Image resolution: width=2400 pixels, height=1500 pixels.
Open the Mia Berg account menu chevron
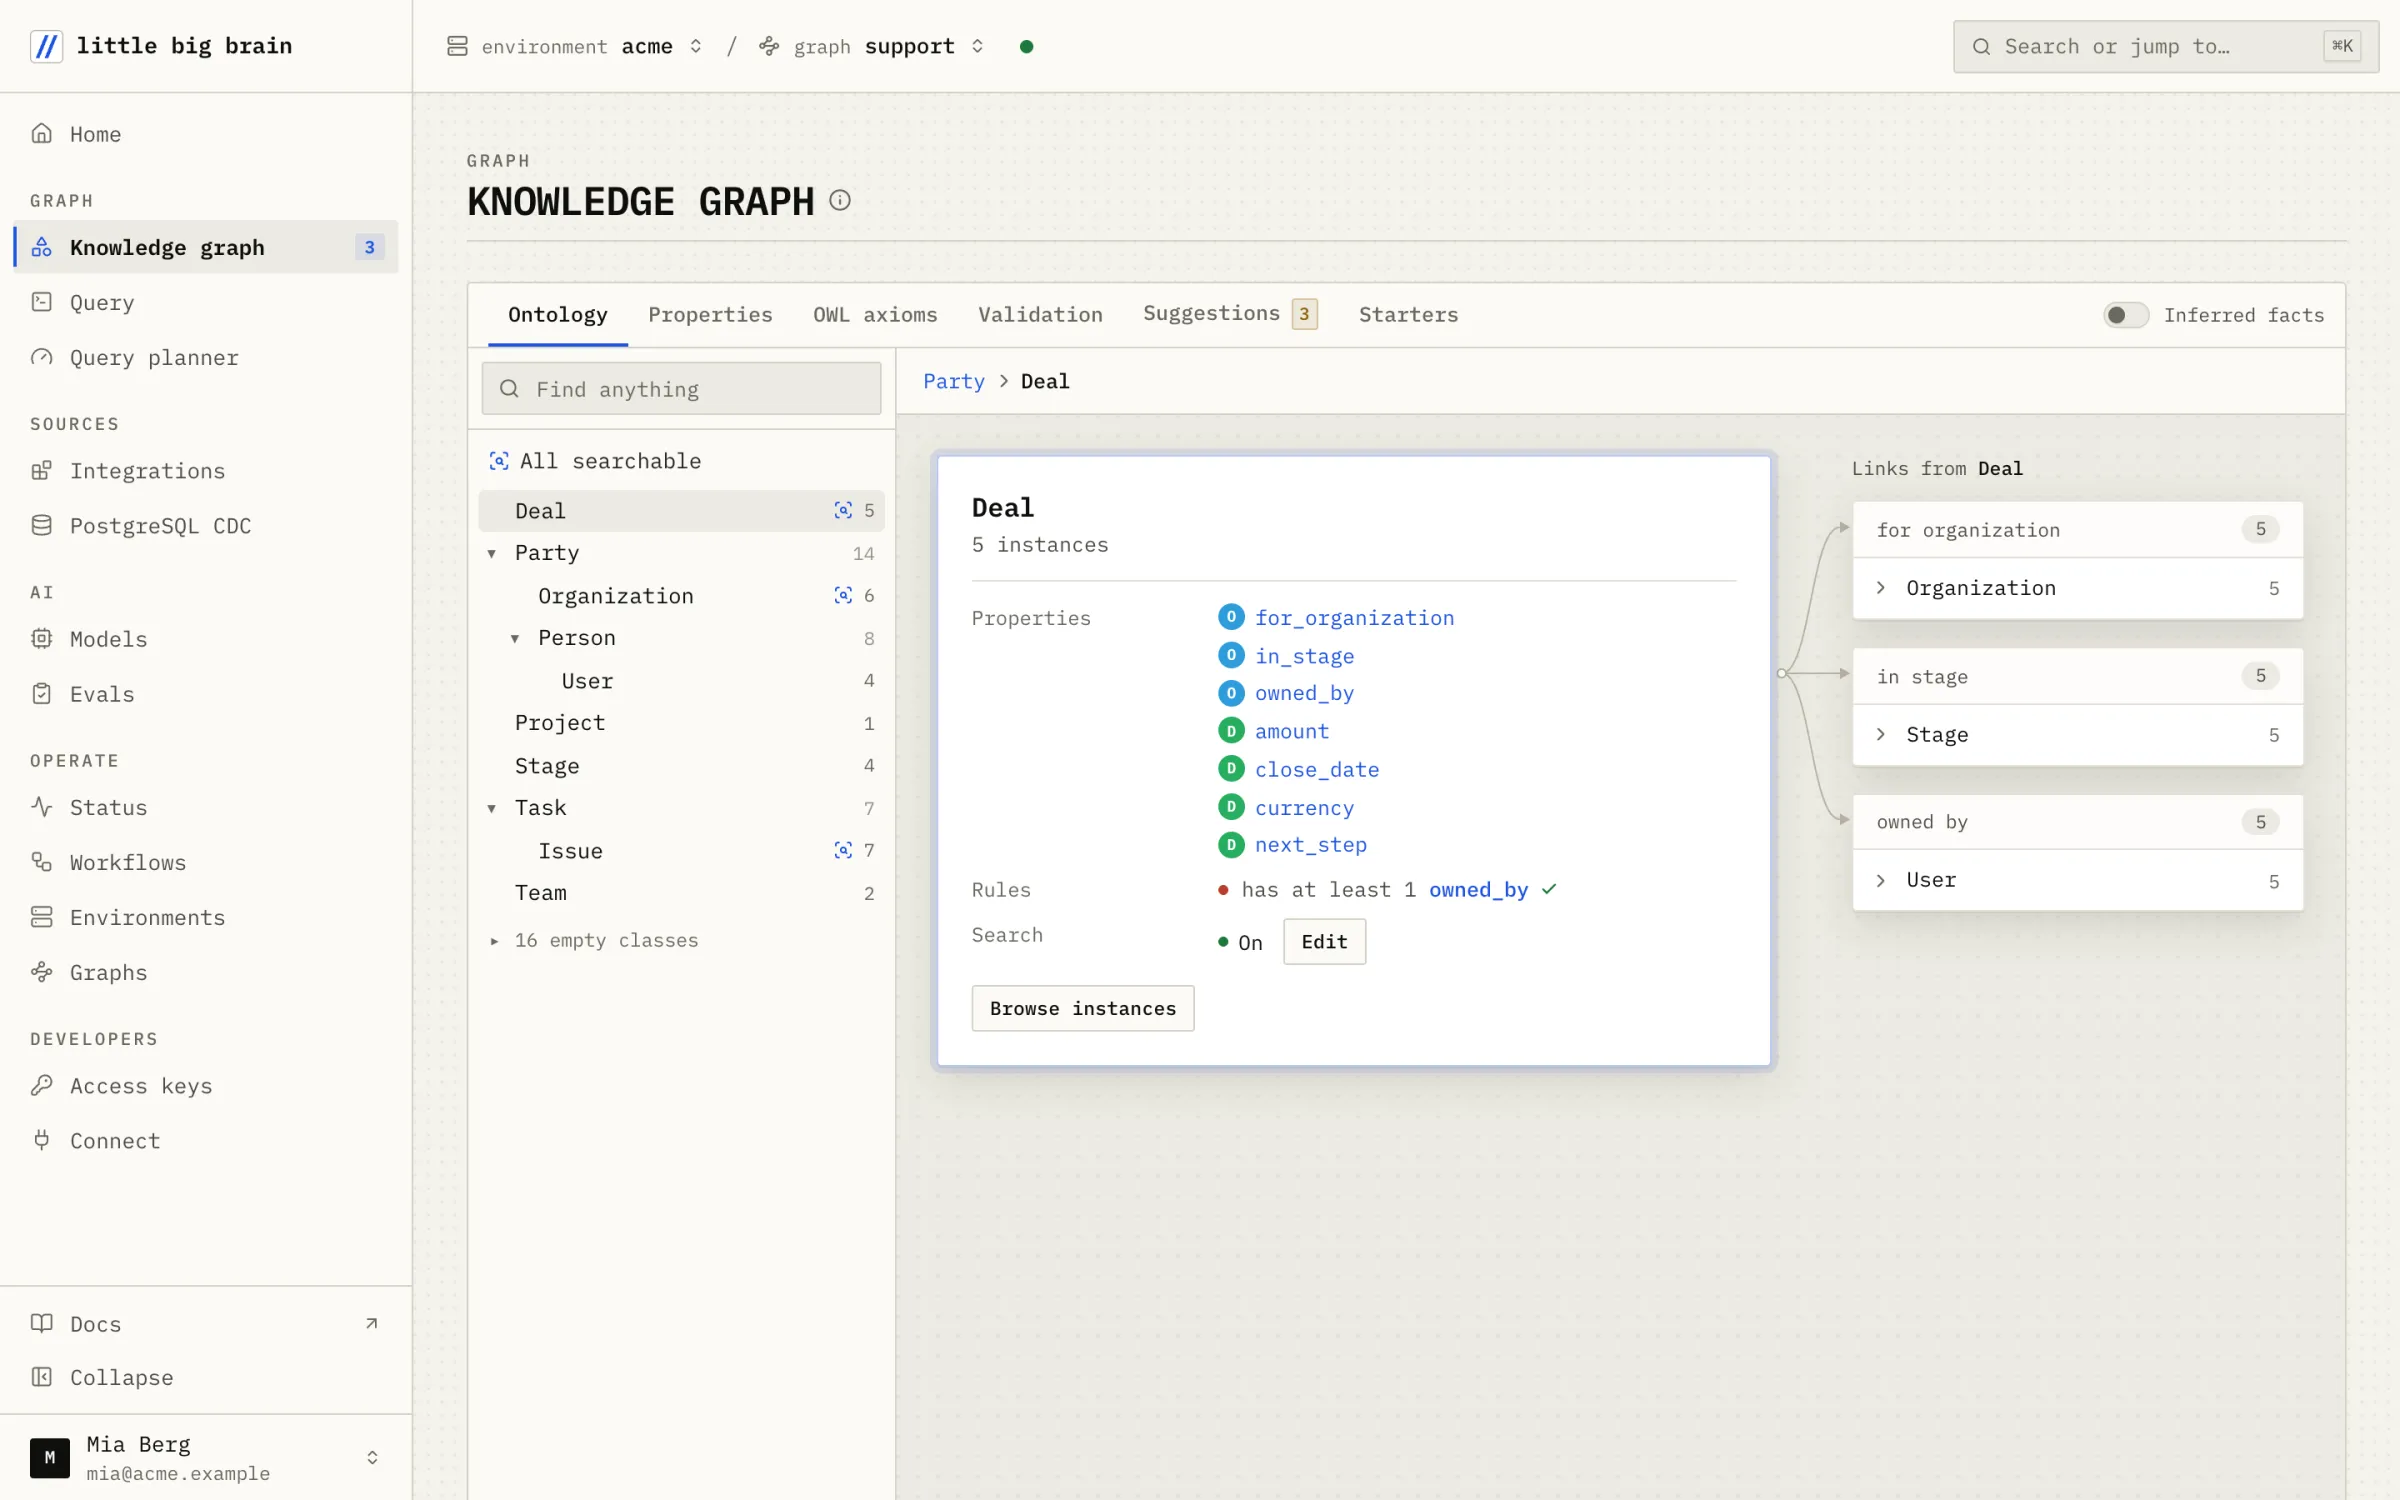372,1458
